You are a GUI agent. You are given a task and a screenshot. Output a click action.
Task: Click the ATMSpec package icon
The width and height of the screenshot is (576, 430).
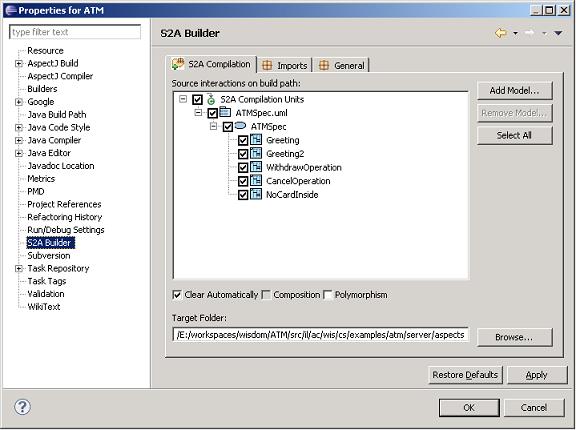(x=240, y=126)
